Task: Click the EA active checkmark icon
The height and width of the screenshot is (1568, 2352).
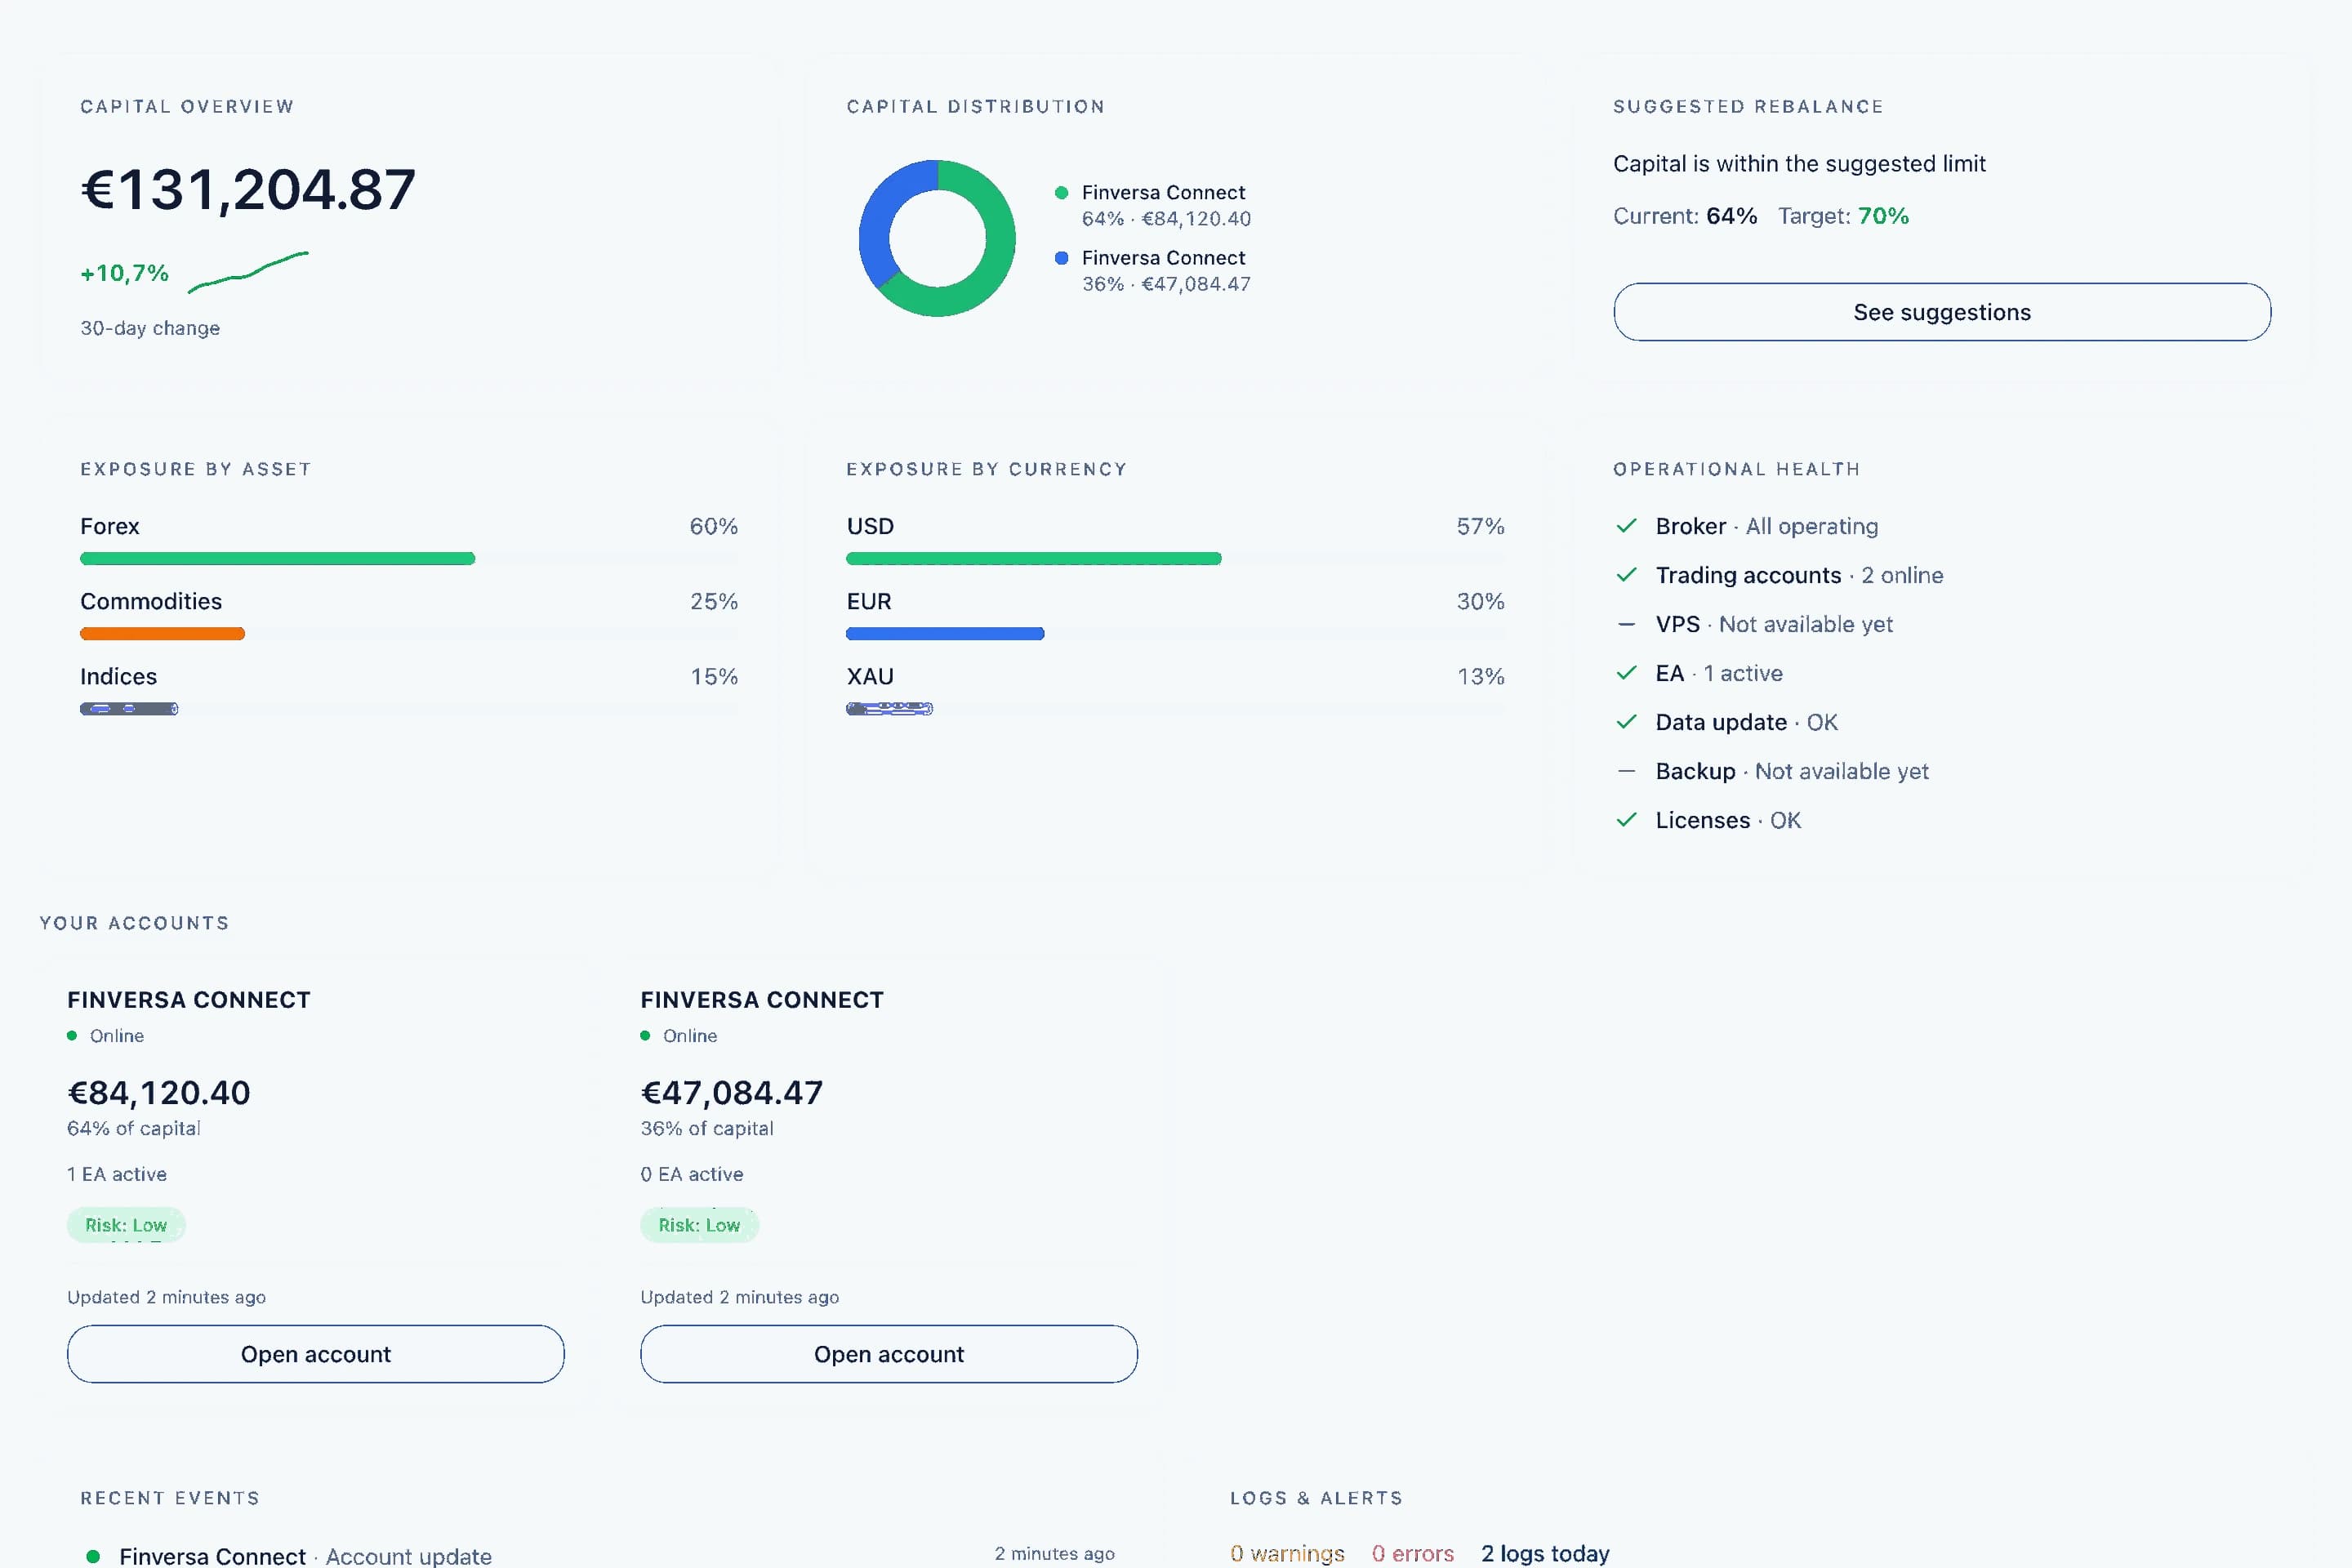Action: [1626, 673]
